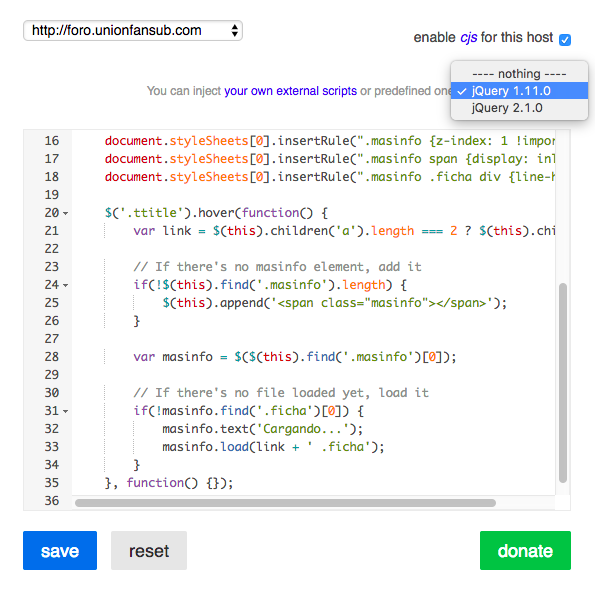Collapse the code fold arrow at line 24

(x=66, y=285)
